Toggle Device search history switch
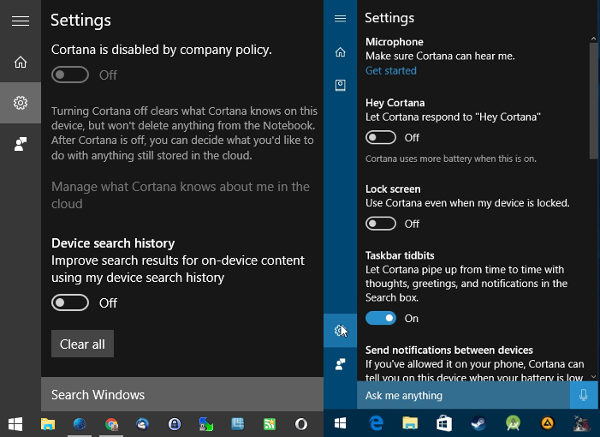Viewport: 600px width, 437px height. [x=70, y=303]
